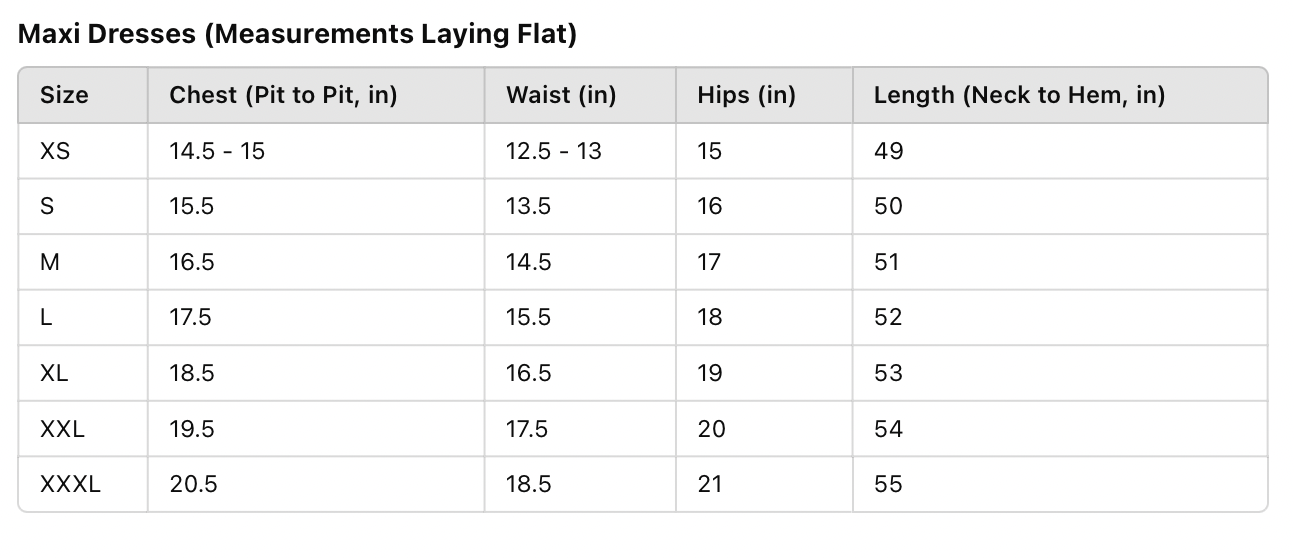
Task: Select the XXL size row label
Action: click(x=62, y=429)
